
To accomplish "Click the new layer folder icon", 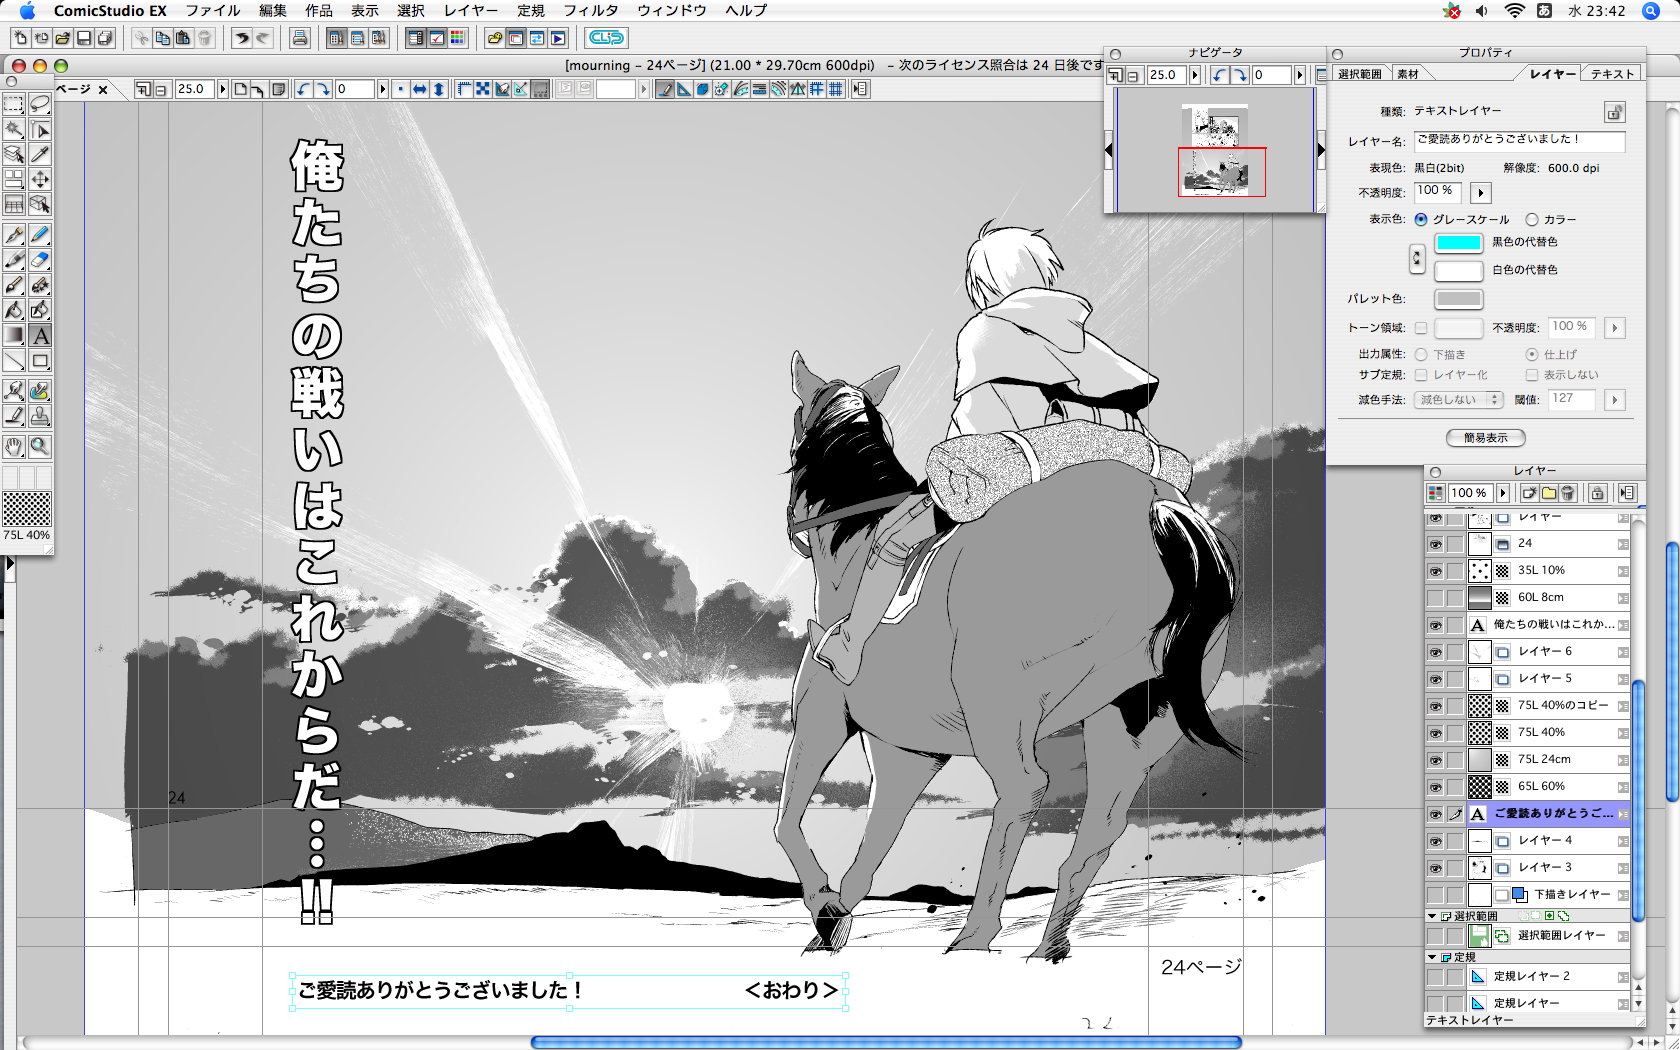I will [x=1549, y=493].
